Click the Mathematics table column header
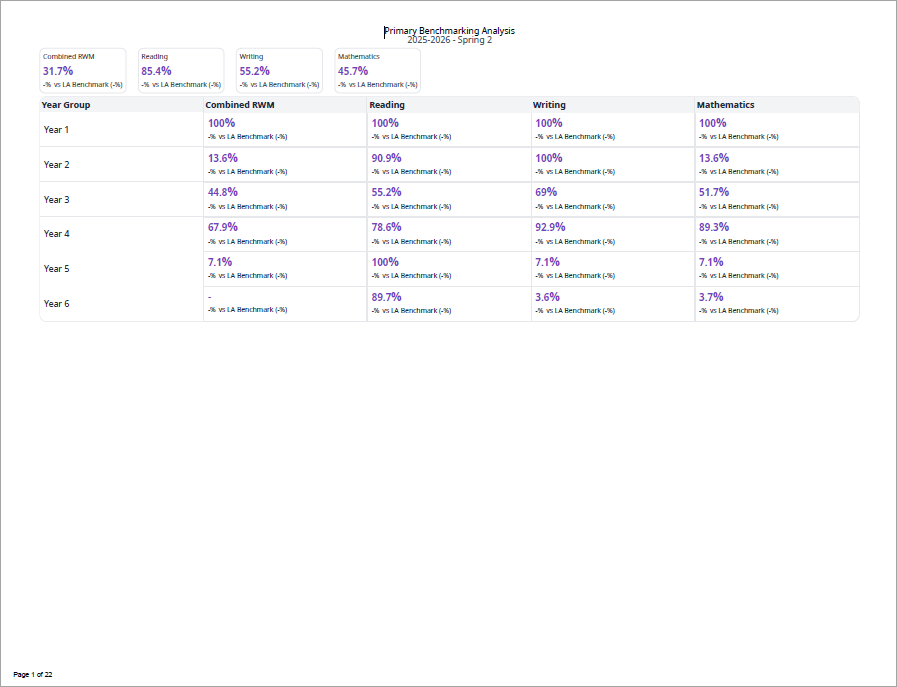 click(x=725, y=105)
